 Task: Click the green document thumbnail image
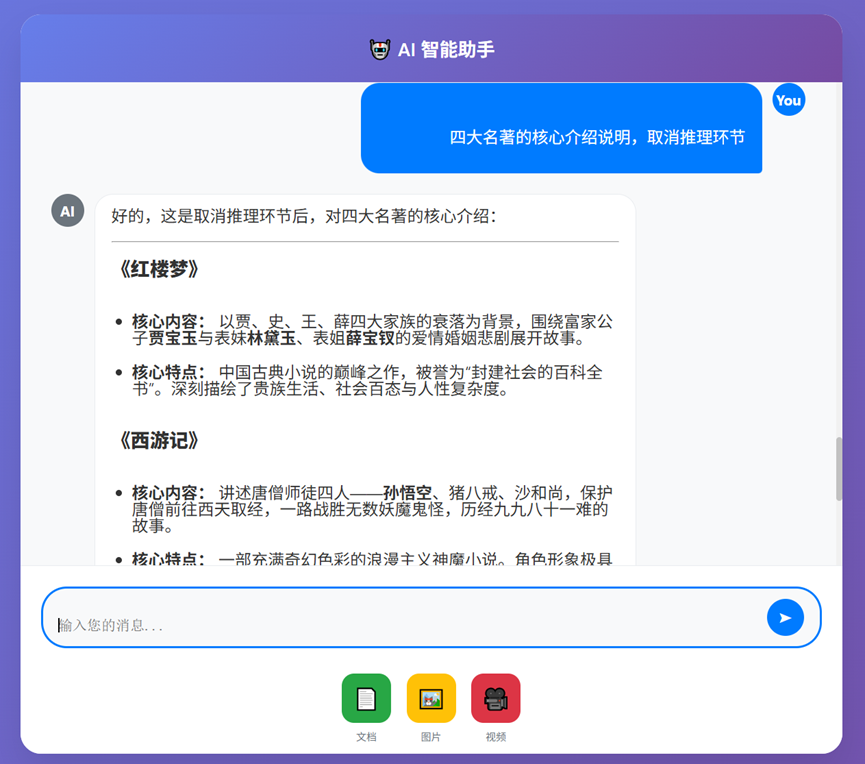point(366,698)
